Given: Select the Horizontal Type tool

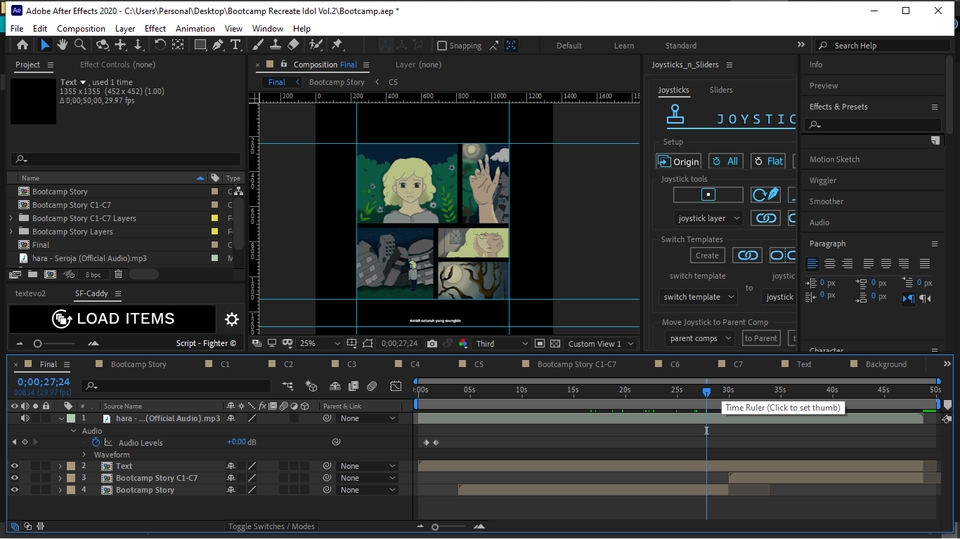Looking at the screenshot, I should 235,45.
